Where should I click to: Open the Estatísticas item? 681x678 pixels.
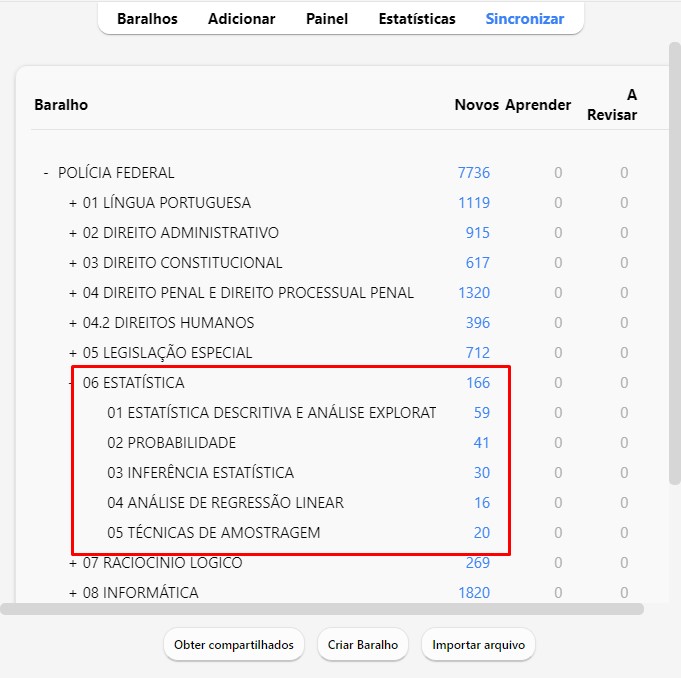[417, 19]
